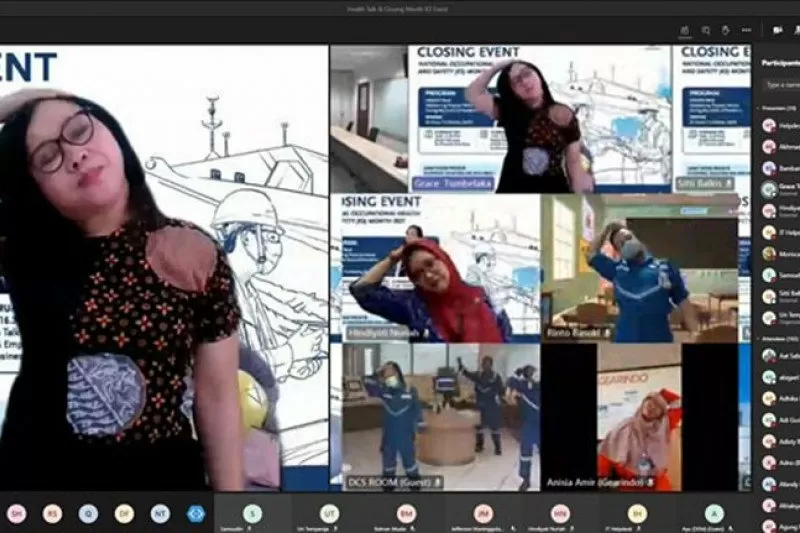Screen dimensions: 800x533
Task: Click the raise hand reactions icon
Action: [x=726, y=30]
